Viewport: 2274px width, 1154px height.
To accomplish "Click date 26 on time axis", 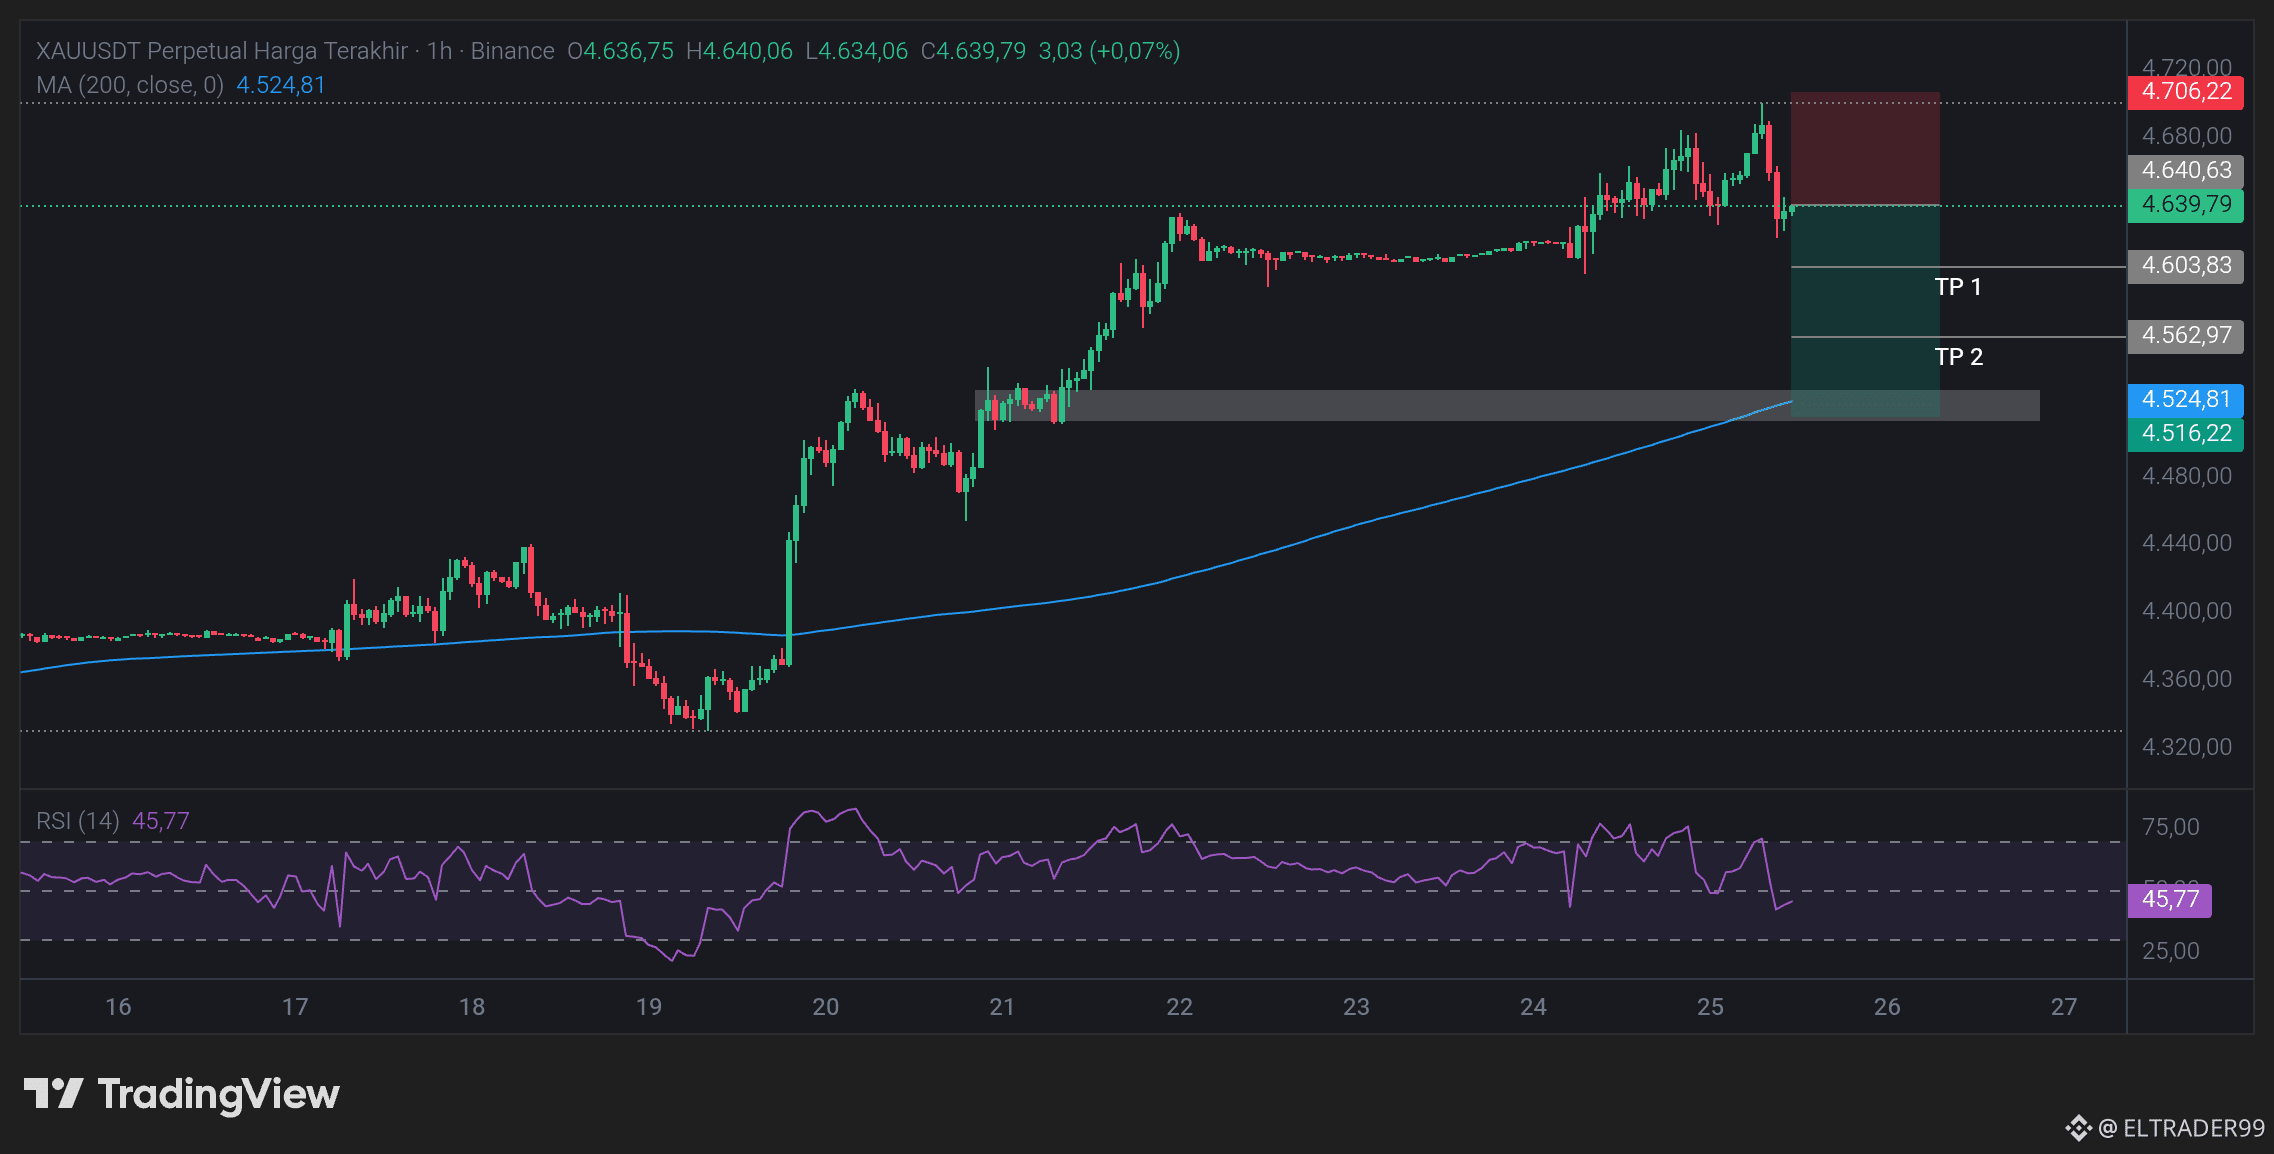I will pyautogui.click(x=1887, y=1007).
